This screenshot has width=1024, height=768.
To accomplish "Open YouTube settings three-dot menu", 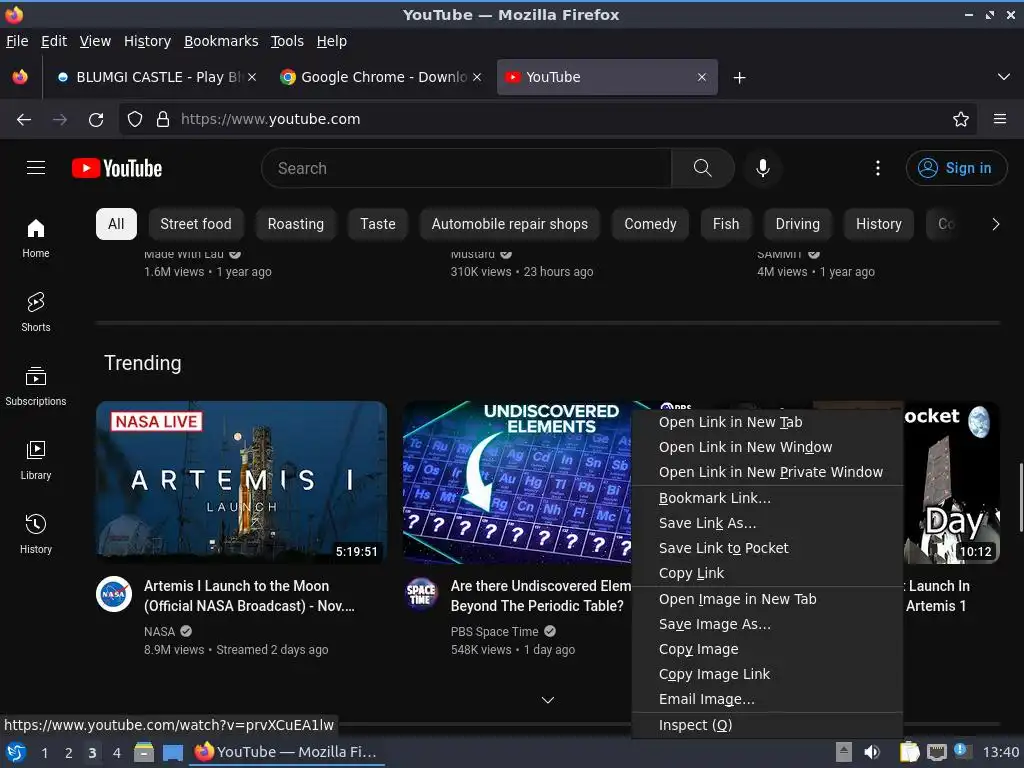I will [878, 168].
